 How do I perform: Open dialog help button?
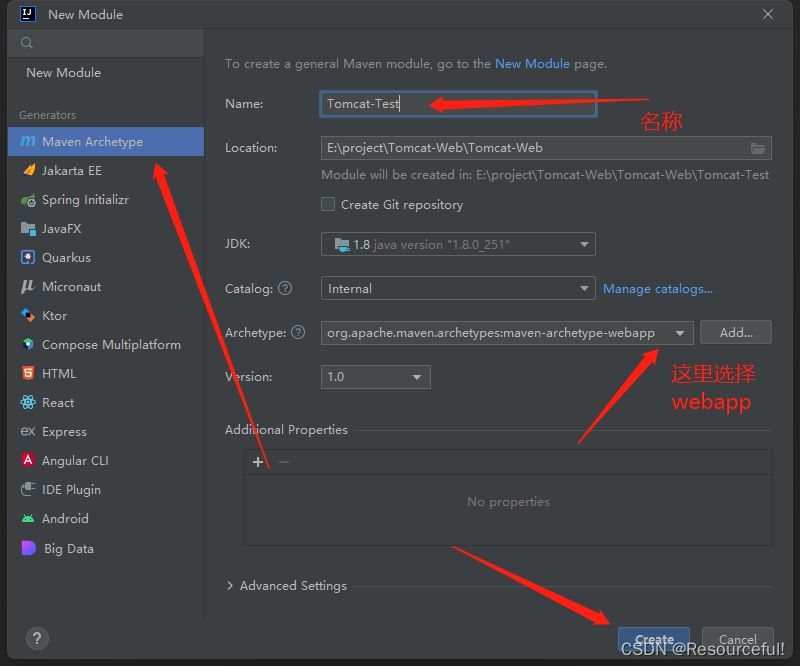37,638
